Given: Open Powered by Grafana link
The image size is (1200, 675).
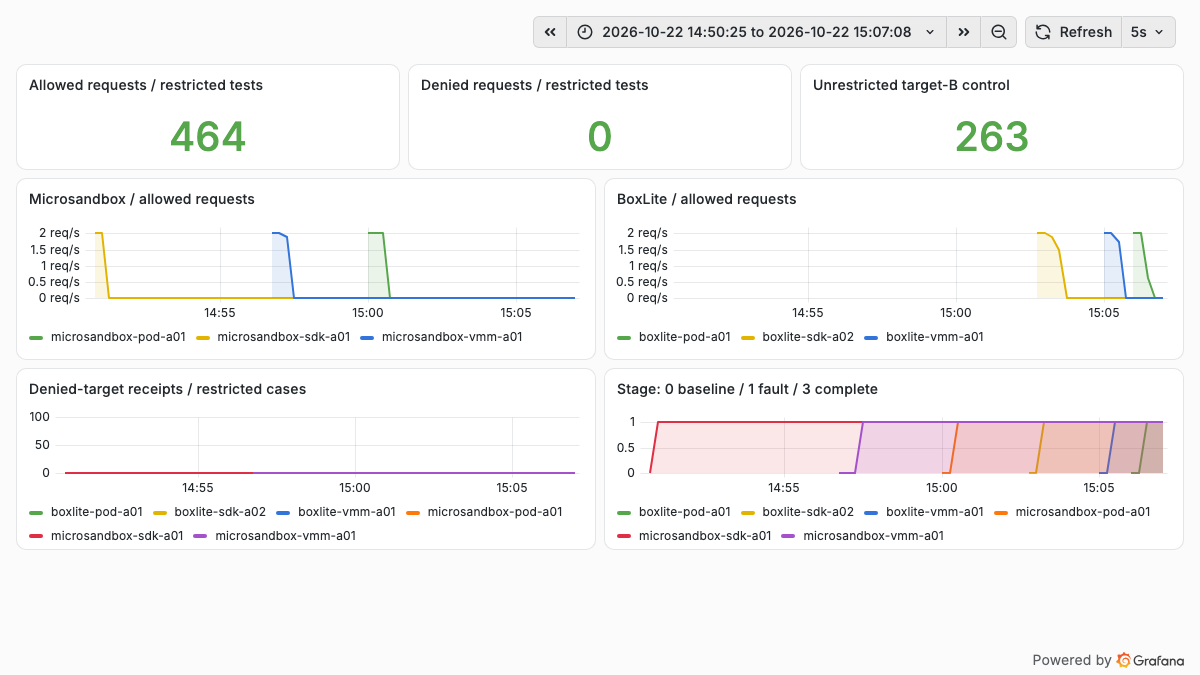Looking at the screenshot, I should tap(1108, 660).
